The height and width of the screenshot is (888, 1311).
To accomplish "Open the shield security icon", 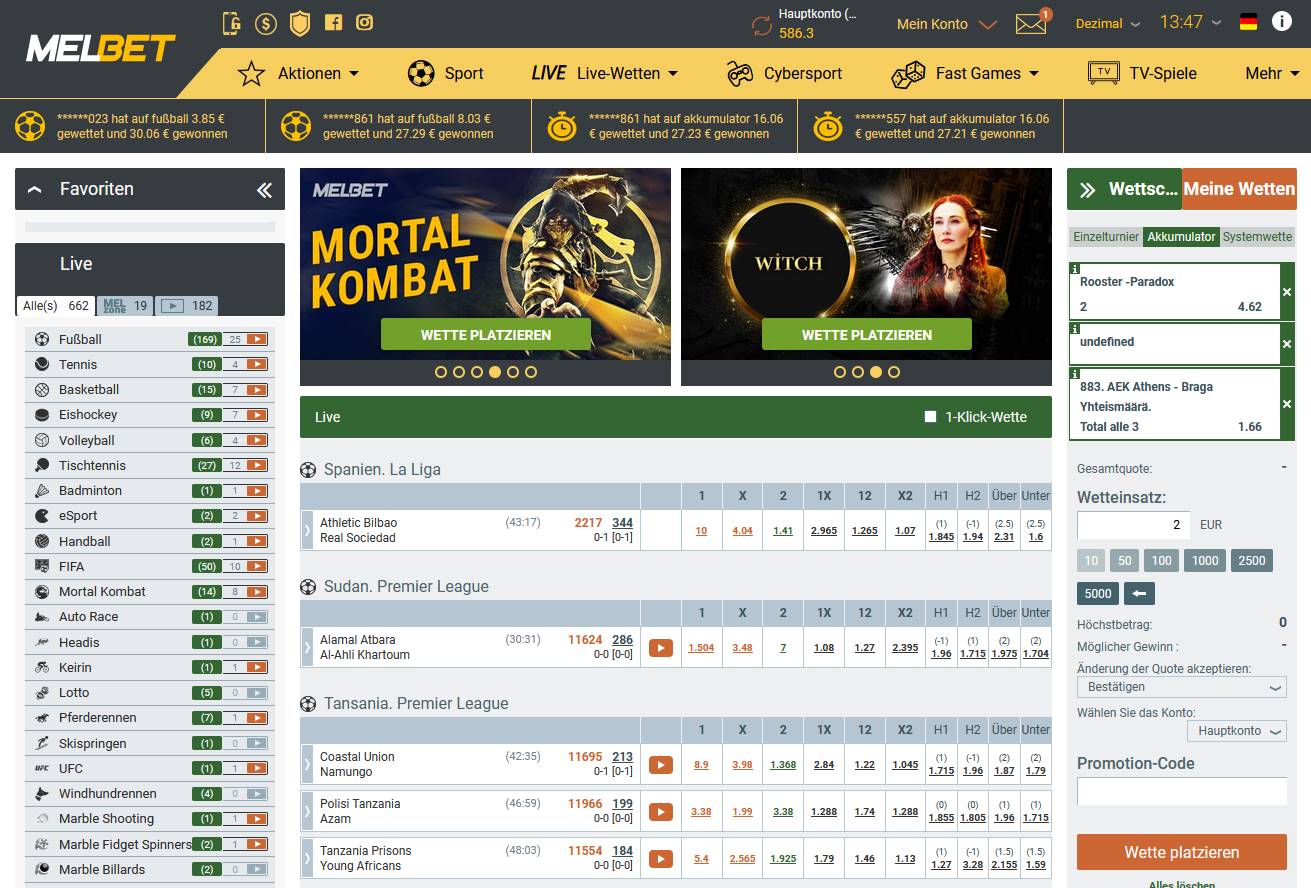I will 300,22.
